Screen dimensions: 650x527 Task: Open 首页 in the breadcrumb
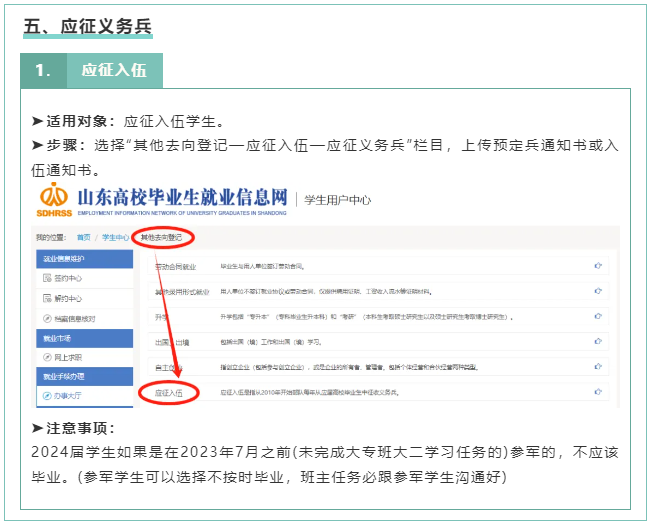(x=83, y=237)
